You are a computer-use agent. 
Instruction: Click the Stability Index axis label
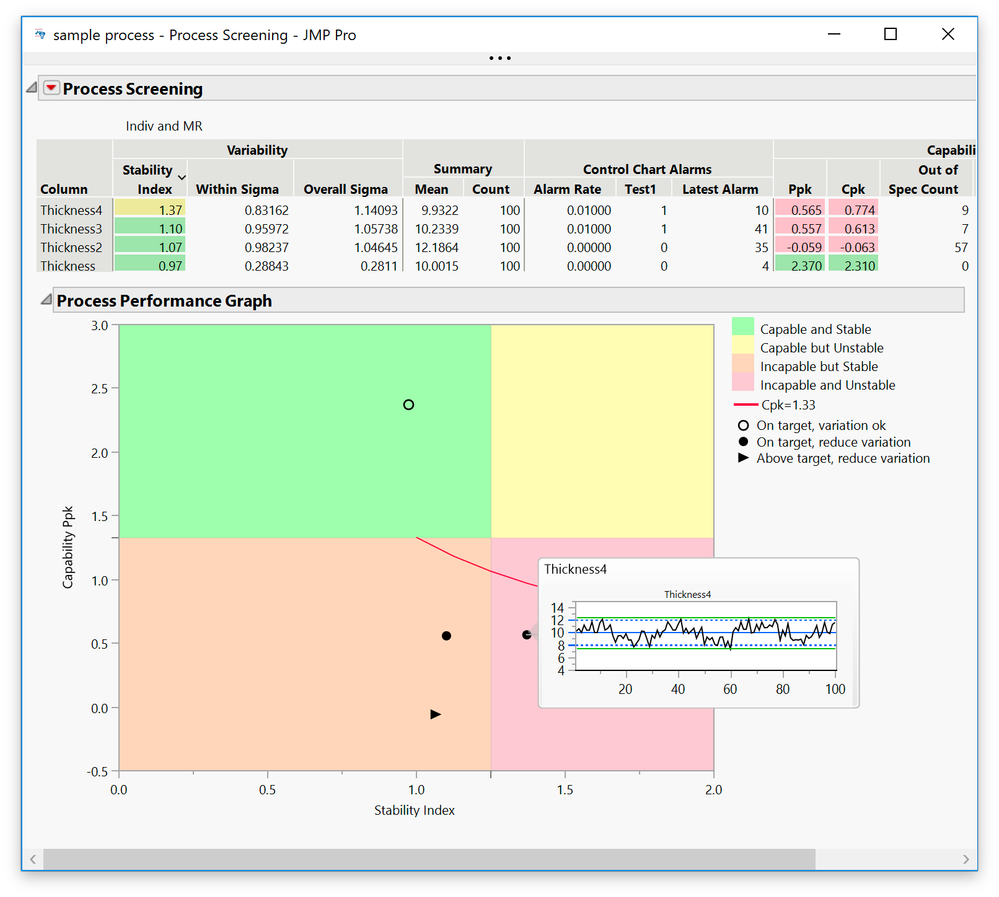point(414,810)
